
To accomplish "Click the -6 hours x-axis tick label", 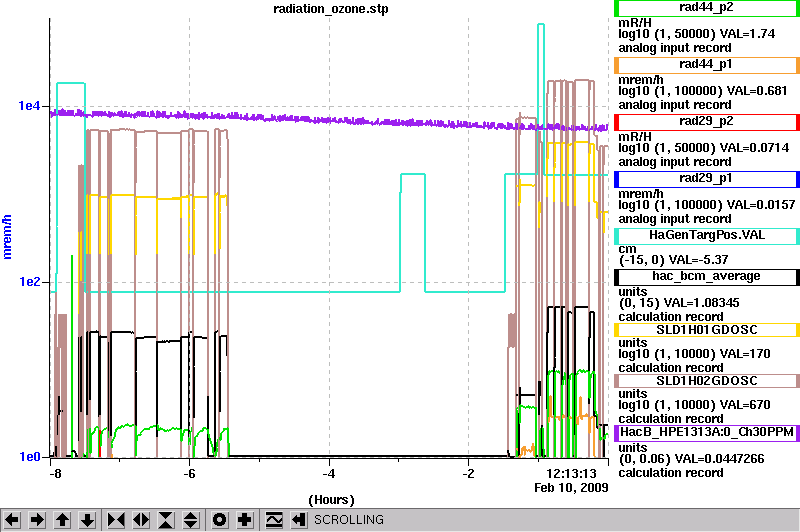I will point(189,474).
